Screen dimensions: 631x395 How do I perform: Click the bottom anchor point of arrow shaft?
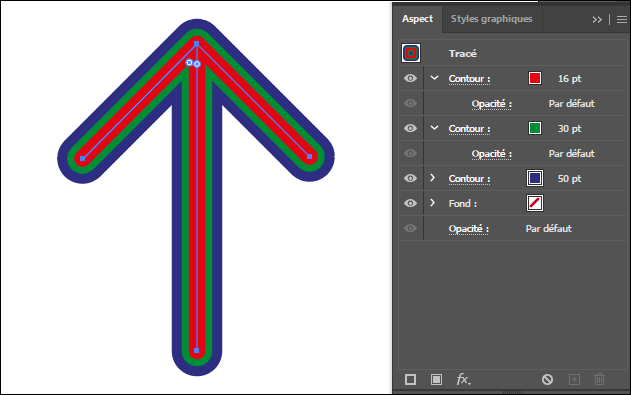pyautogui.click(x=197, y=350)
